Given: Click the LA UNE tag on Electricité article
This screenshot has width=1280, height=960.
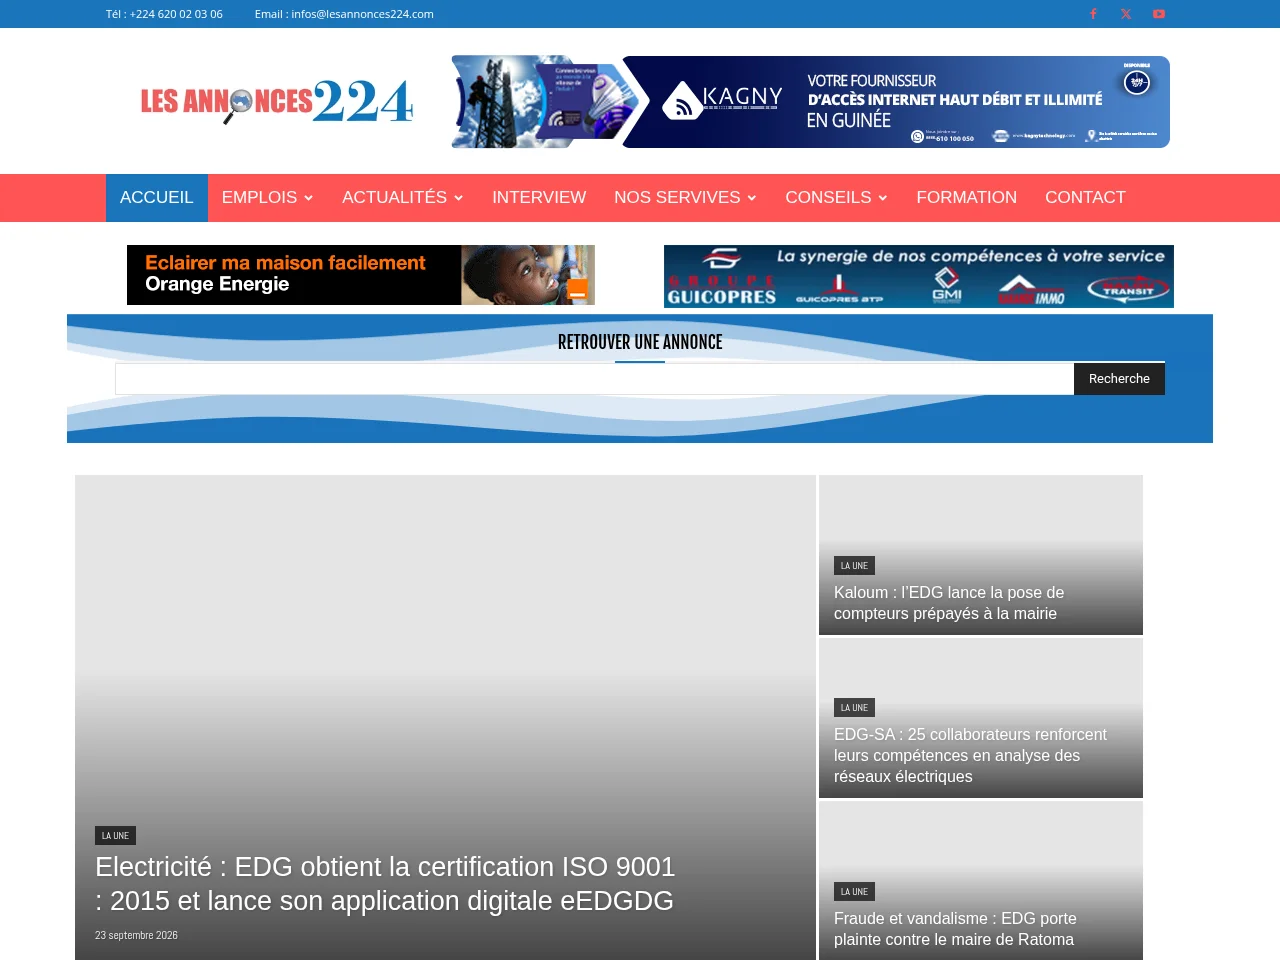Looking at the screenshot, I should (x=115, y=836).
